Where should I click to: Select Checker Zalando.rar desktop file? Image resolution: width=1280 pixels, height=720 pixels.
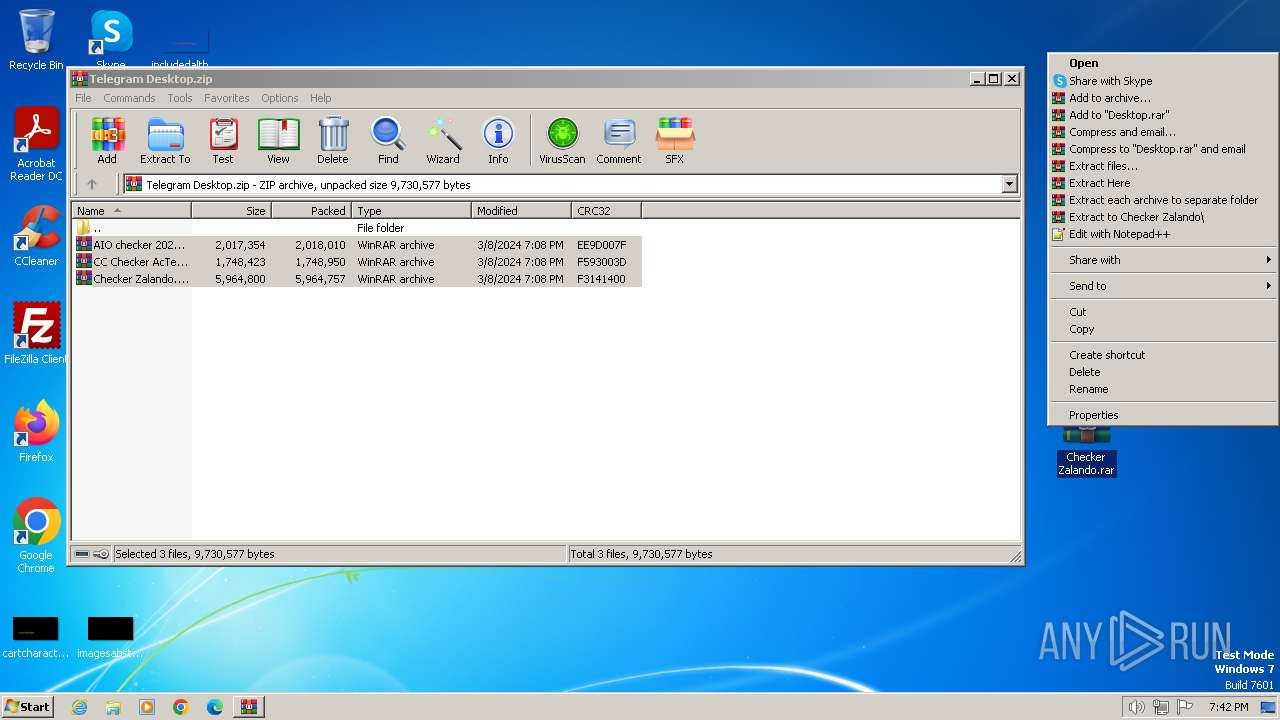(1086, 451)
